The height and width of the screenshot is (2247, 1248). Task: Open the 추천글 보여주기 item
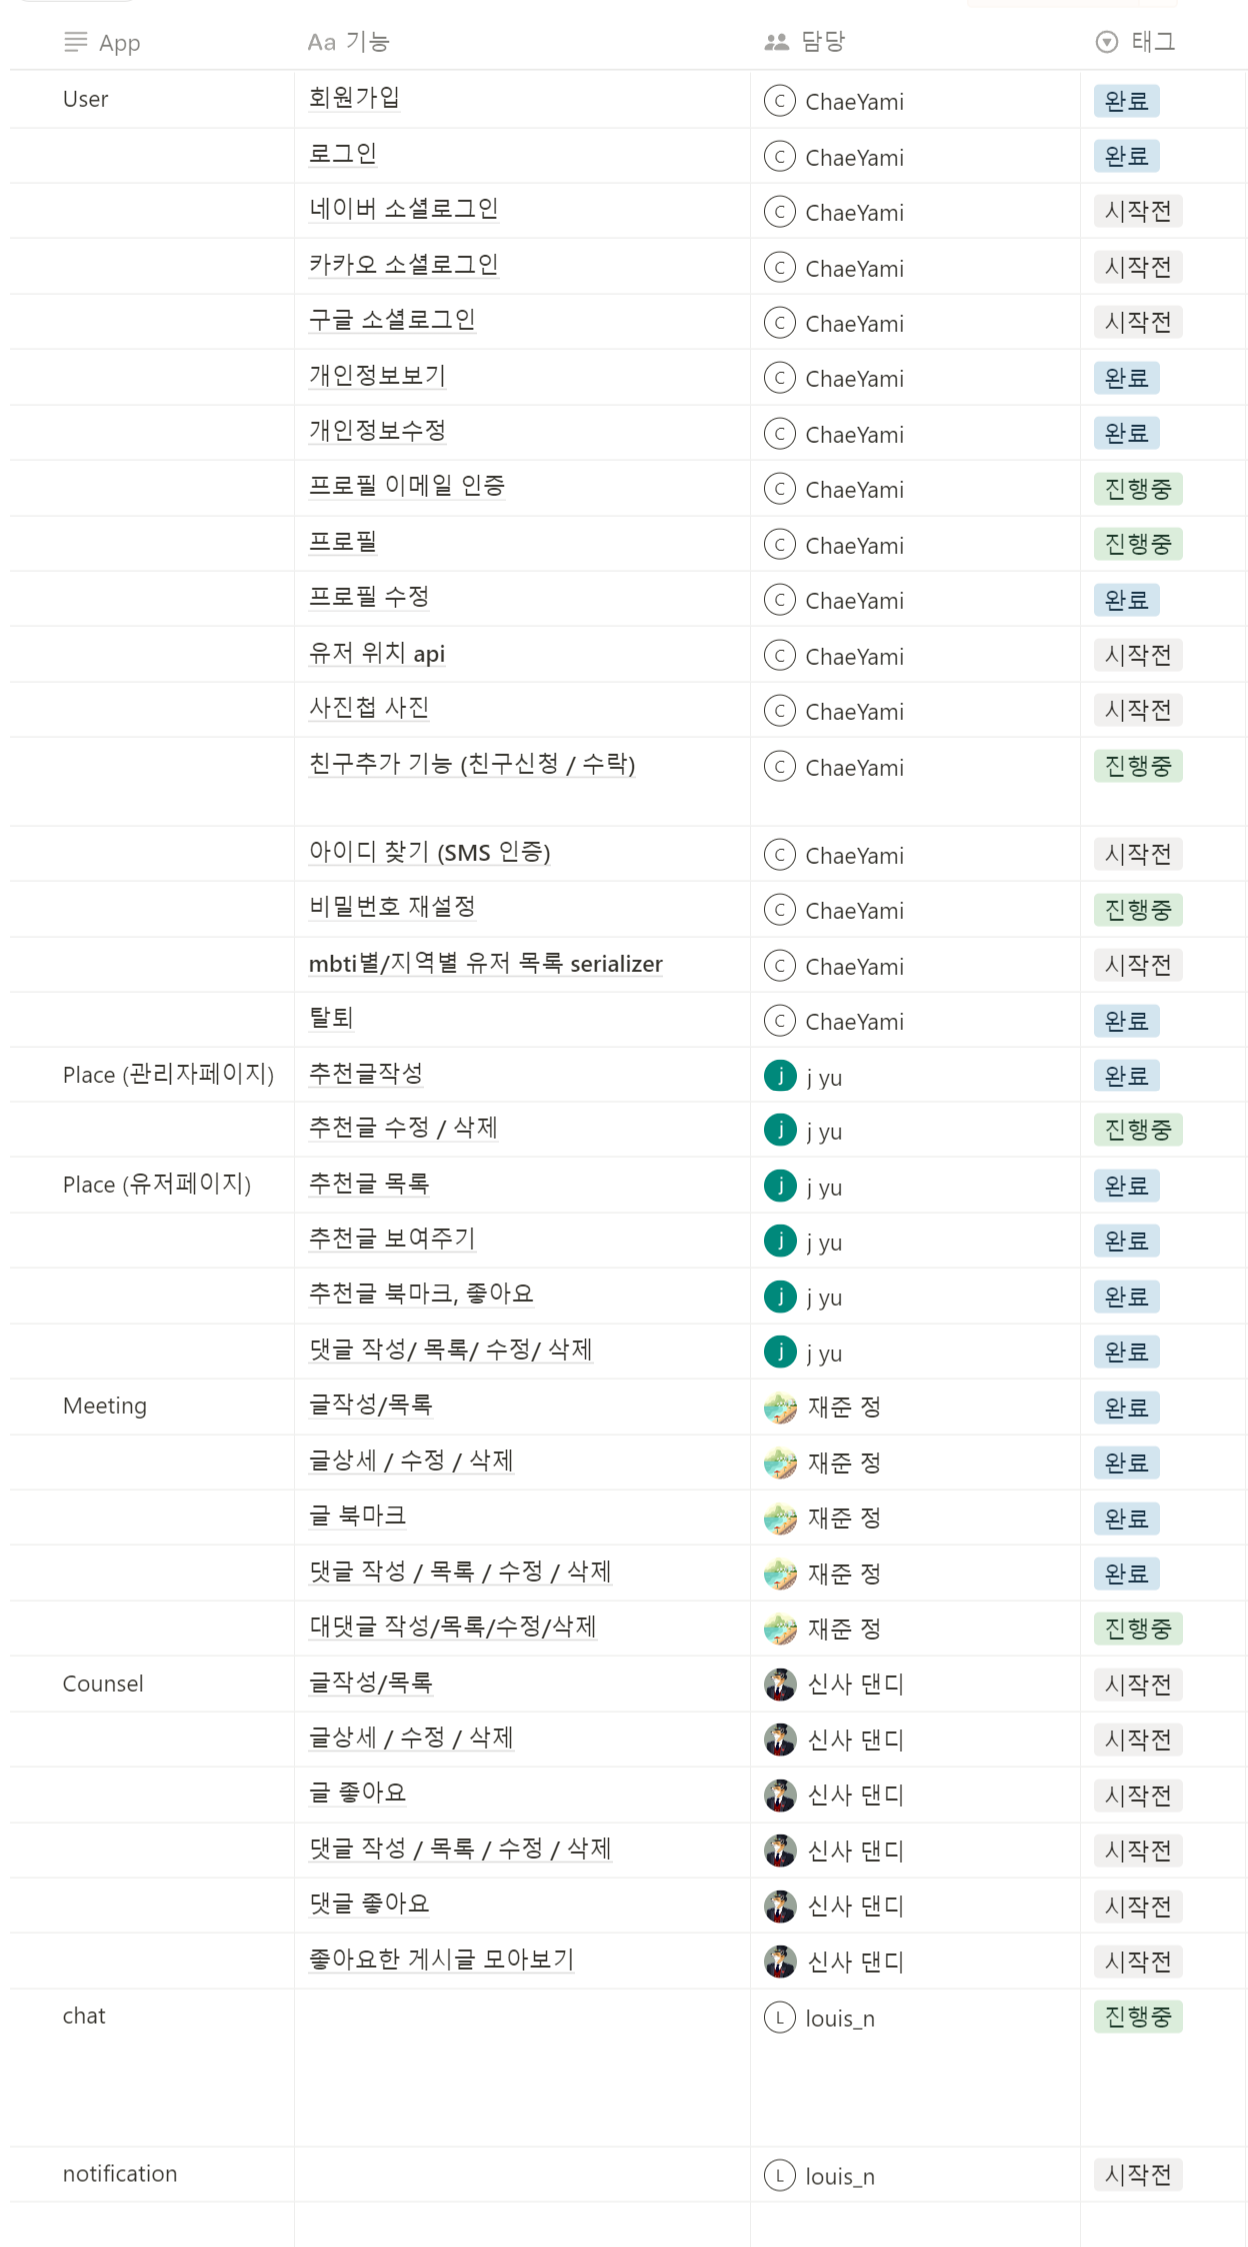pos(392,1239)
